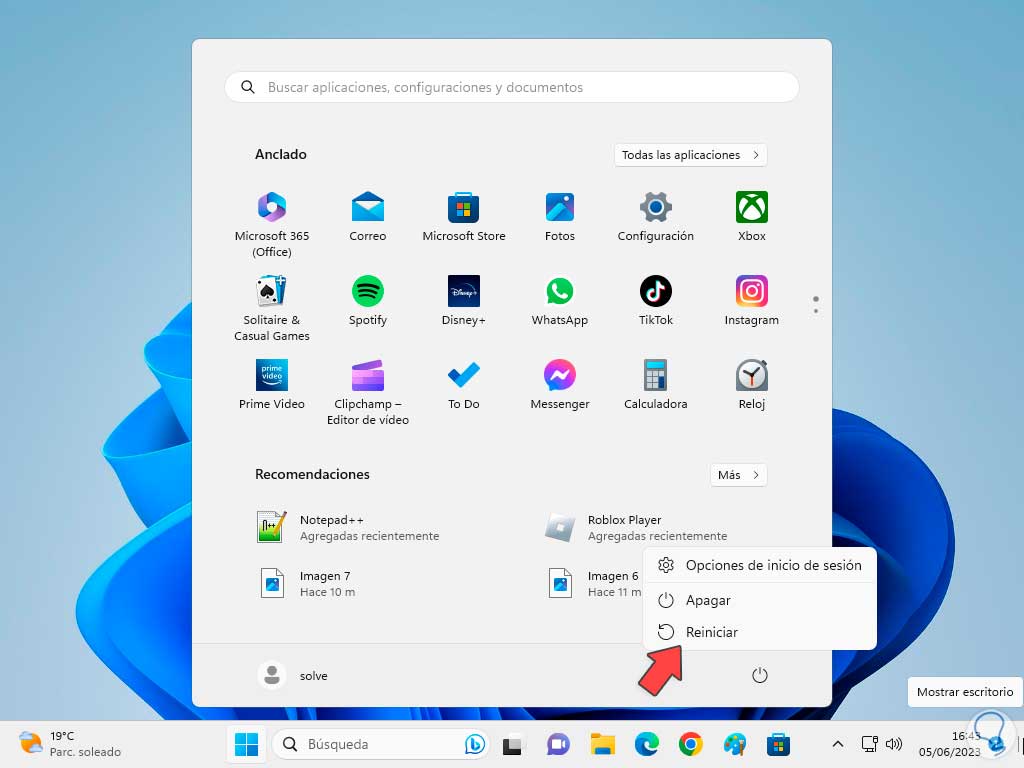Select Opciones de inicio de sesión

760,566
